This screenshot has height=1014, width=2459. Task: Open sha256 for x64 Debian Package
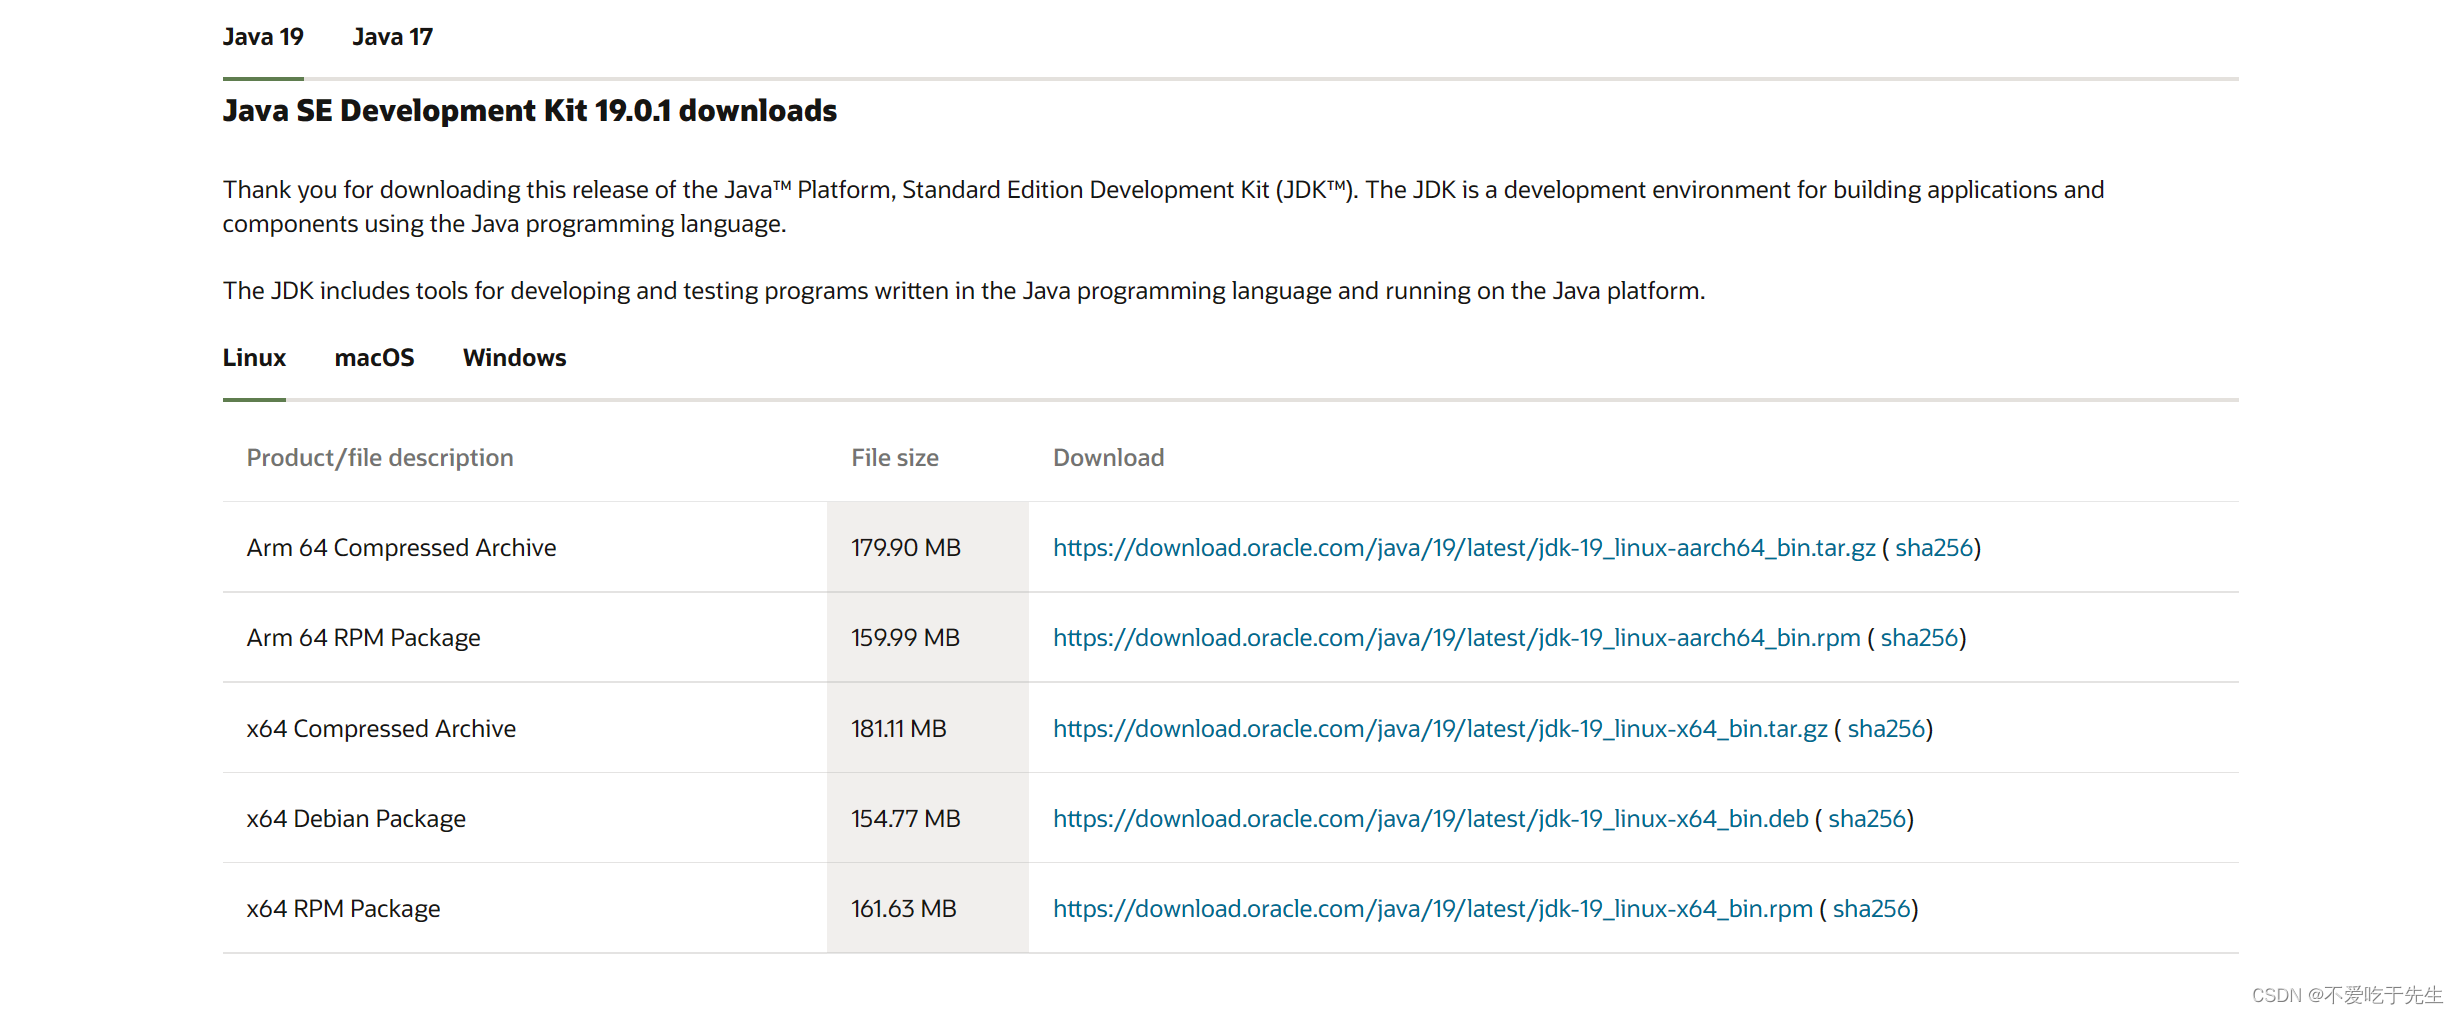[x=1867, y=819]
